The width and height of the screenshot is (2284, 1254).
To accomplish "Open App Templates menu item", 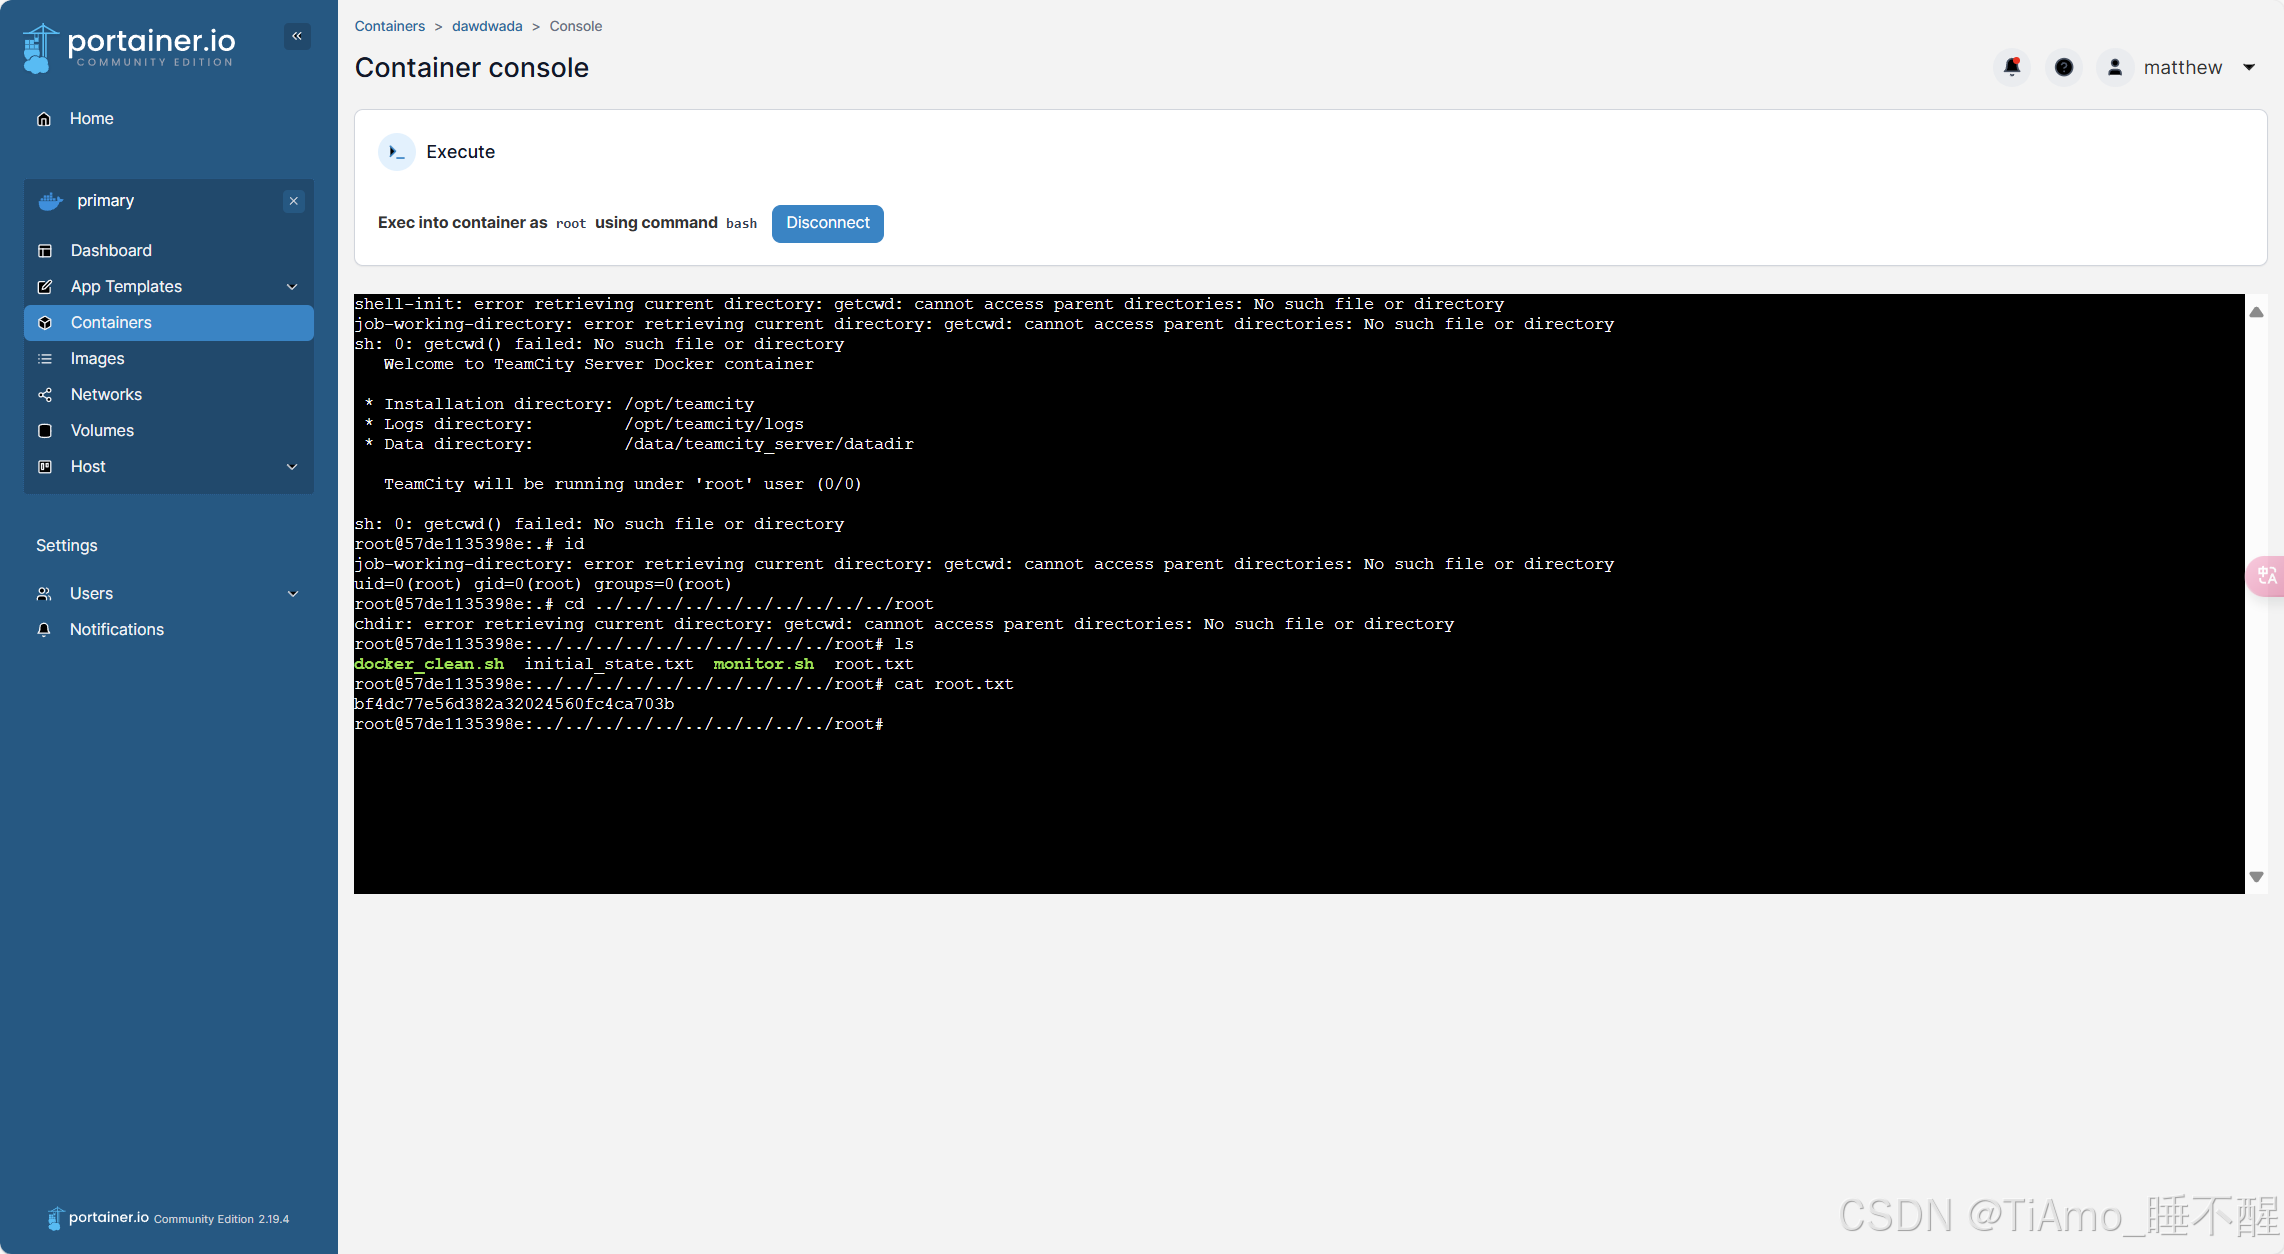I will [x=169, y=287].
